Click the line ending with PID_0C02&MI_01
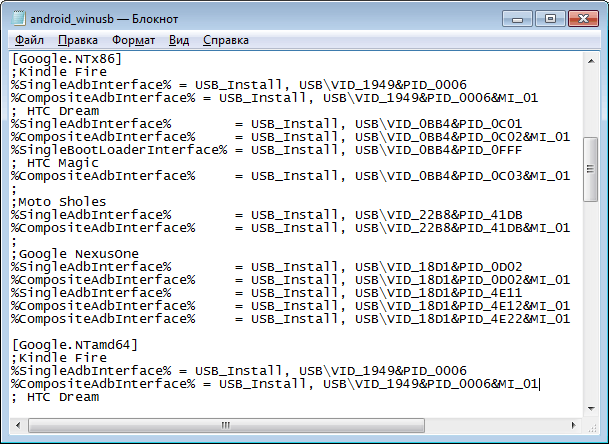Viewport: 610px width, 446px height. coord(291,137)
